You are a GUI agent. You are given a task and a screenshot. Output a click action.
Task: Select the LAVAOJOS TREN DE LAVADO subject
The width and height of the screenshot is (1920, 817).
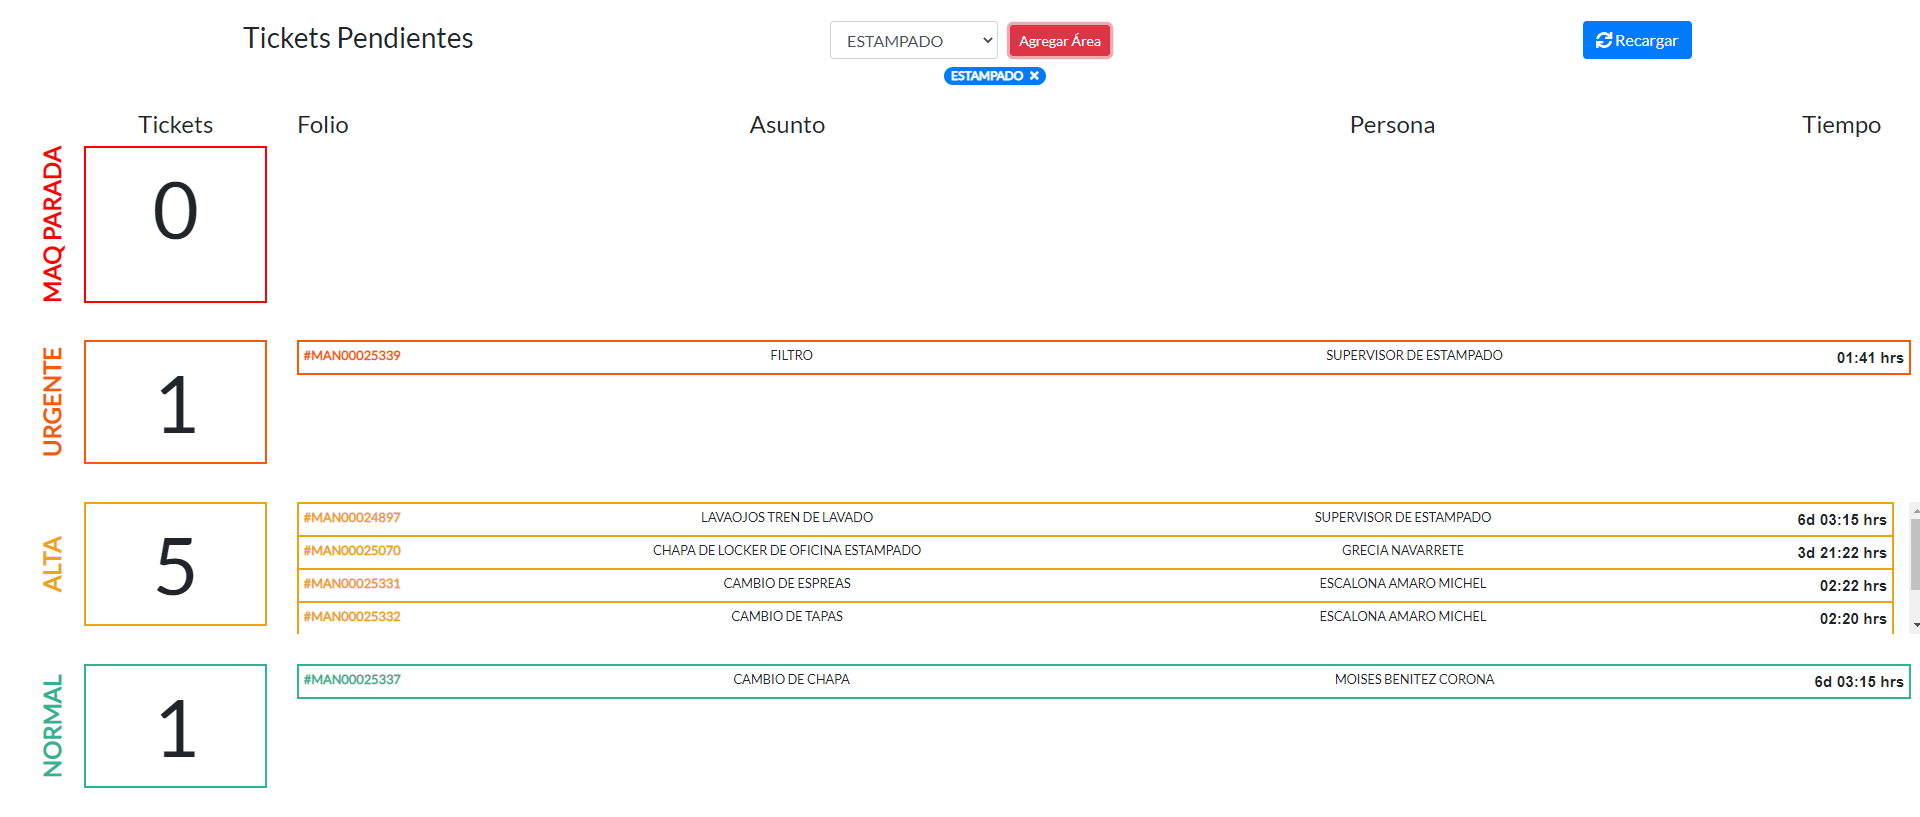tap(787, 518)
